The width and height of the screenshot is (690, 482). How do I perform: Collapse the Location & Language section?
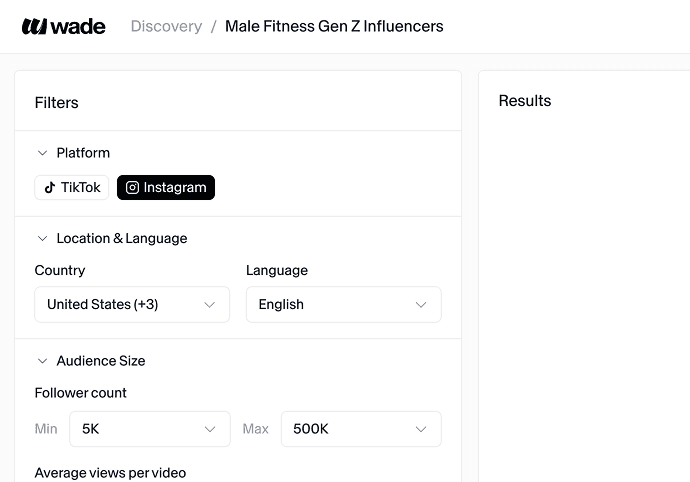click(x=42, y=238)
